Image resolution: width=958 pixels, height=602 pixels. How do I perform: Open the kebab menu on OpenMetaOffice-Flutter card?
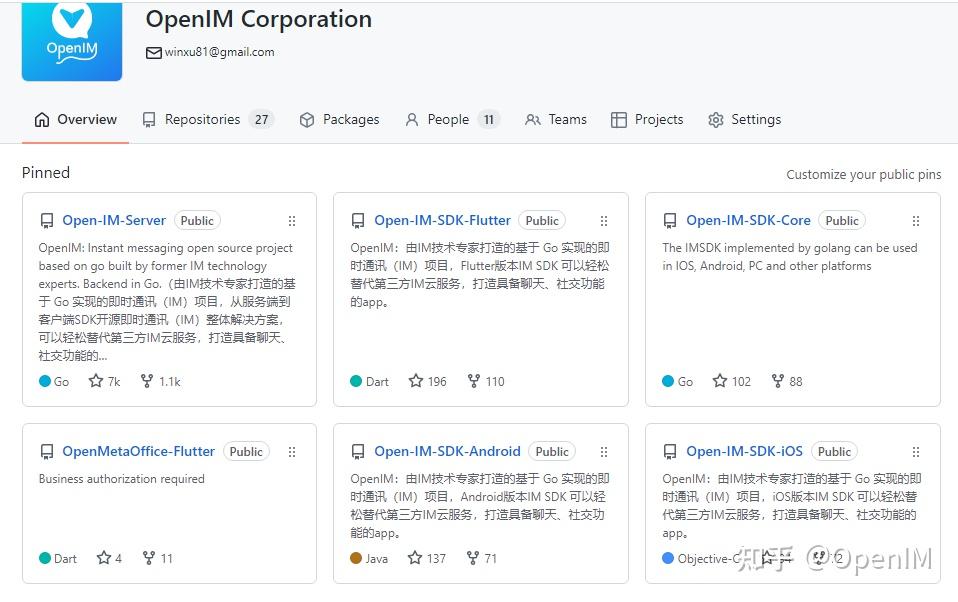point(292,452)
